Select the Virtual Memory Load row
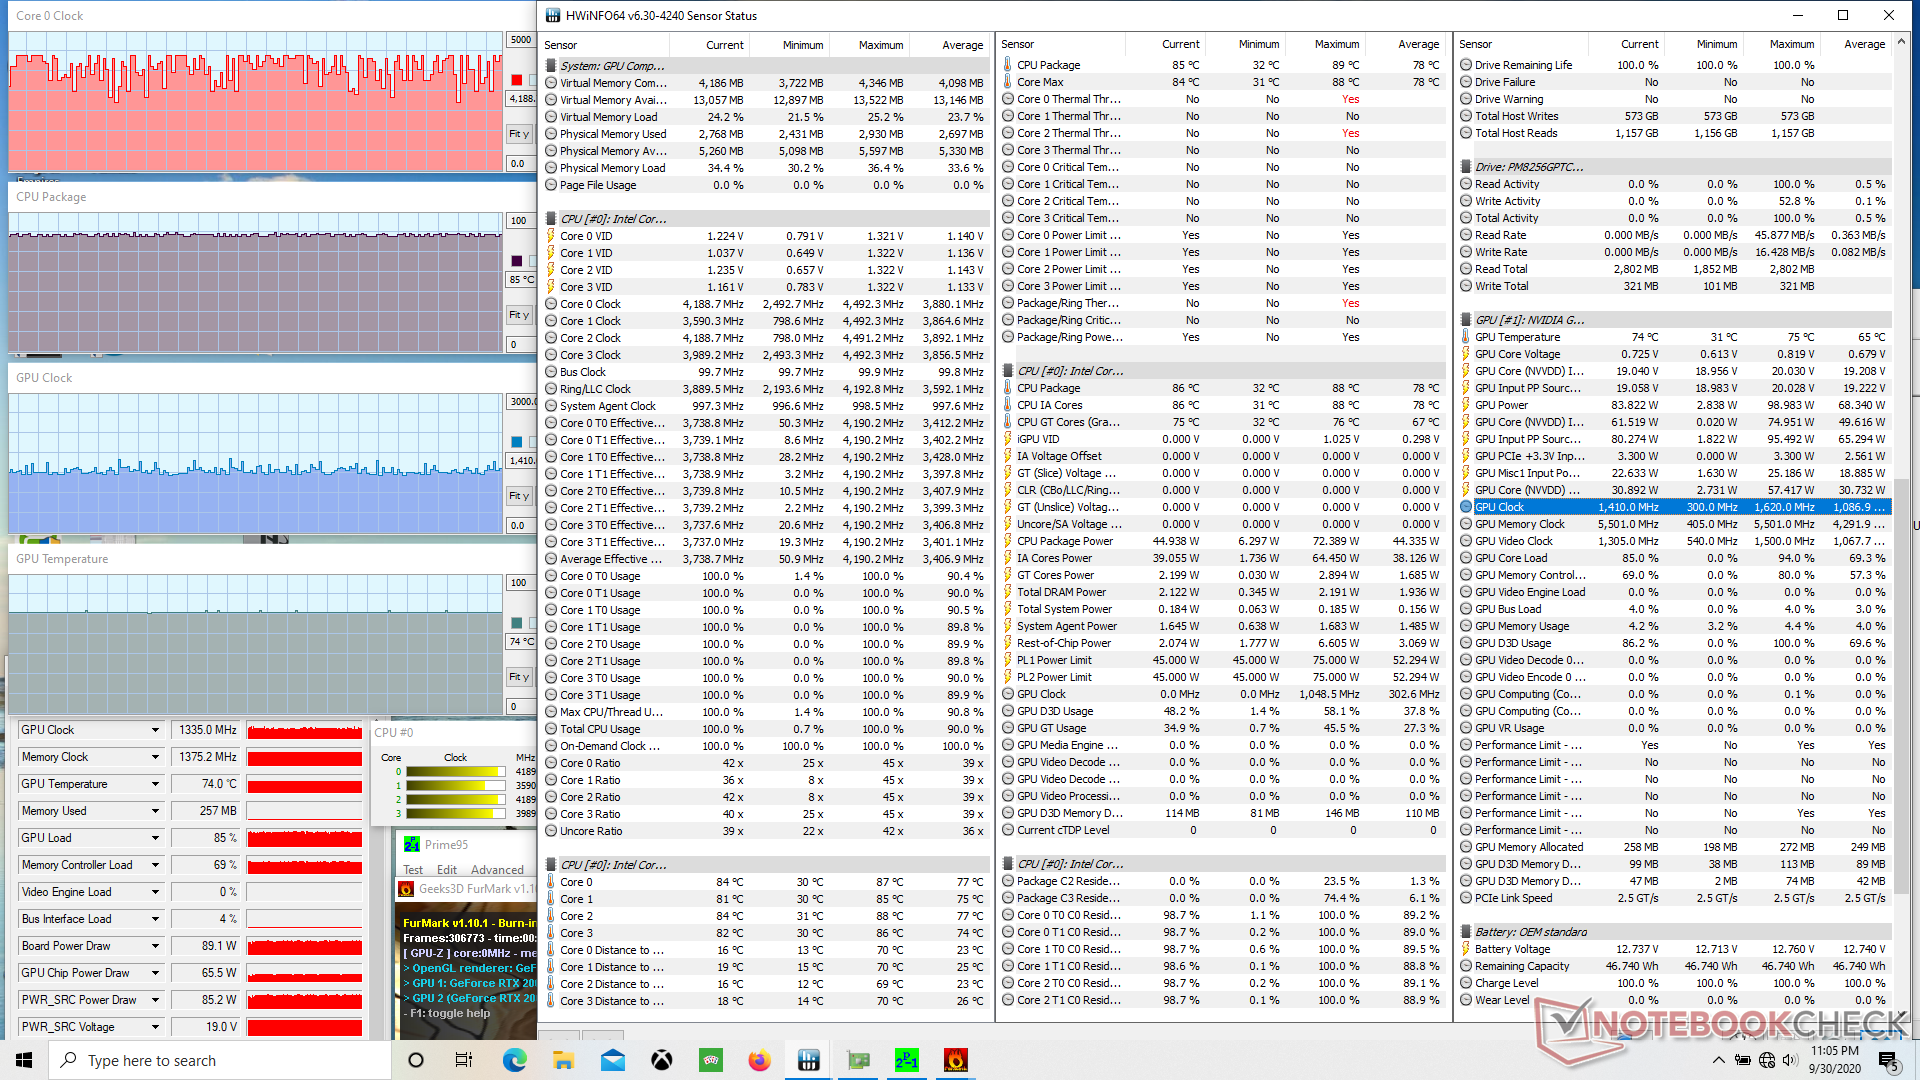Screen dimensions: 1920x1080 point(766,117)
